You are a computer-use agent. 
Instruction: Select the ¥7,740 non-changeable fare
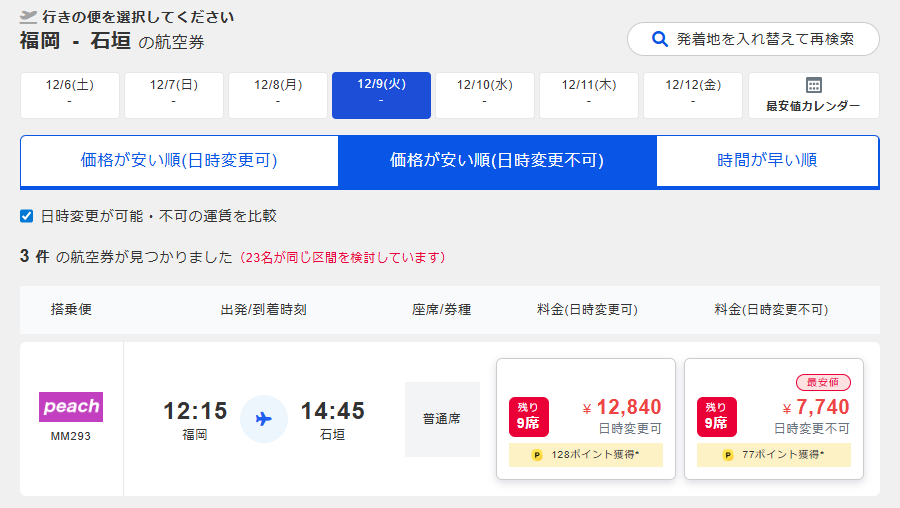point(774,419)
